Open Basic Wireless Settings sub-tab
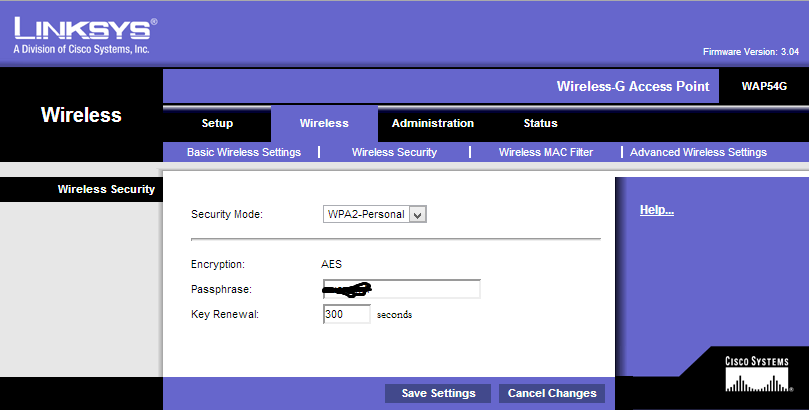Image resolution: width=809 pixels, height=411 pixels. [x=244, y=152]
